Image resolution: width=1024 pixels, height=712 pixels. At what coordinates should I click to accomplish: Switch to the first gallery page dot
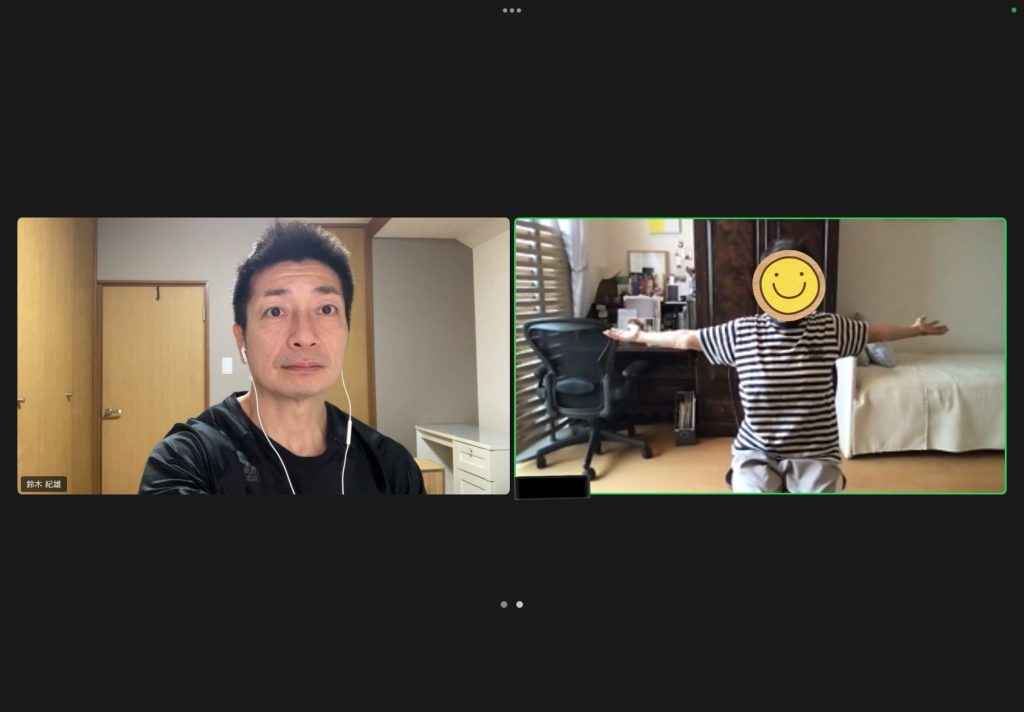pos(504,604)
